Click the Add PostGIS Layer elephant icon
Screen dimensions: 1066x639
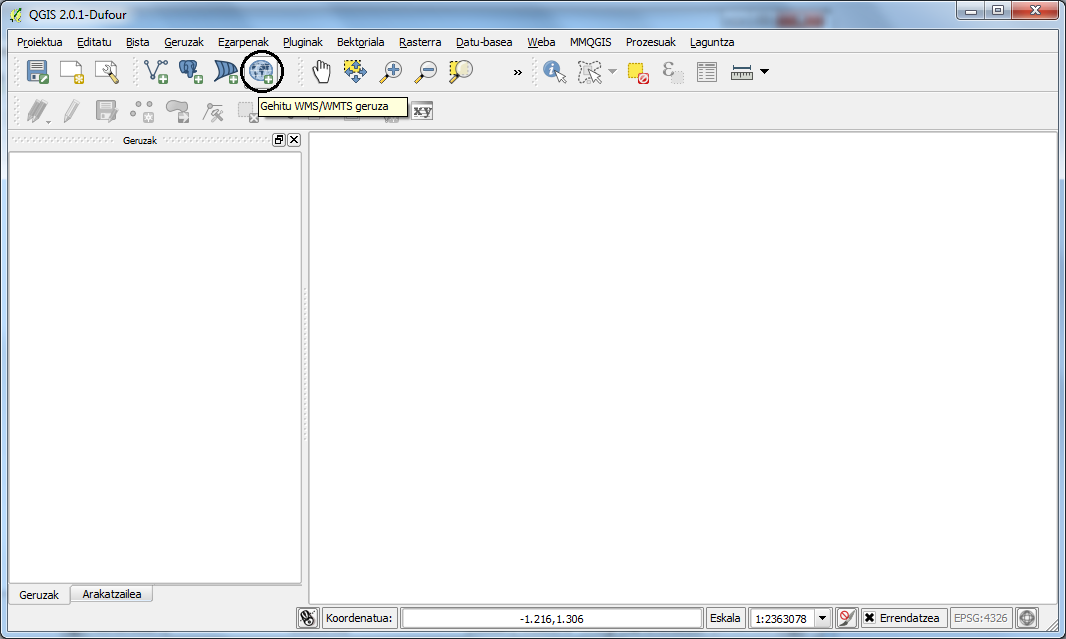[x=190, y=71]
